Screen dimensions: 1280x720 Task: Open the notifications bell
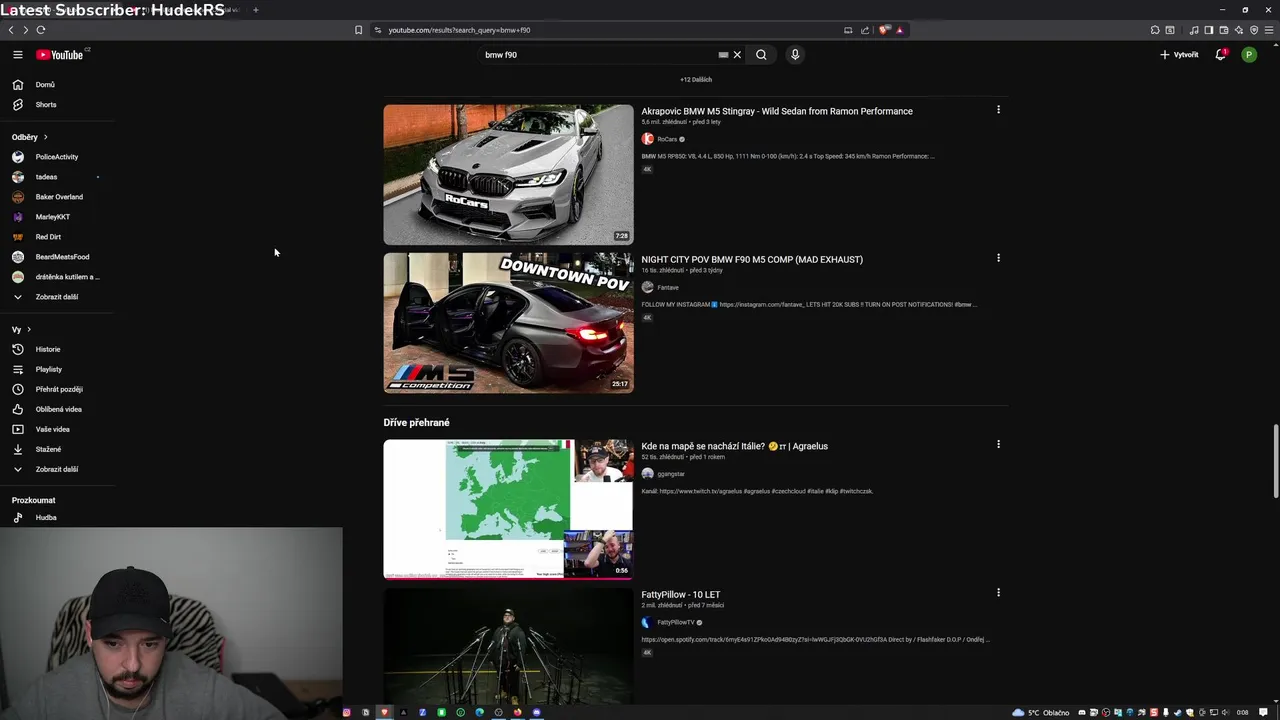click(1220, 55)
